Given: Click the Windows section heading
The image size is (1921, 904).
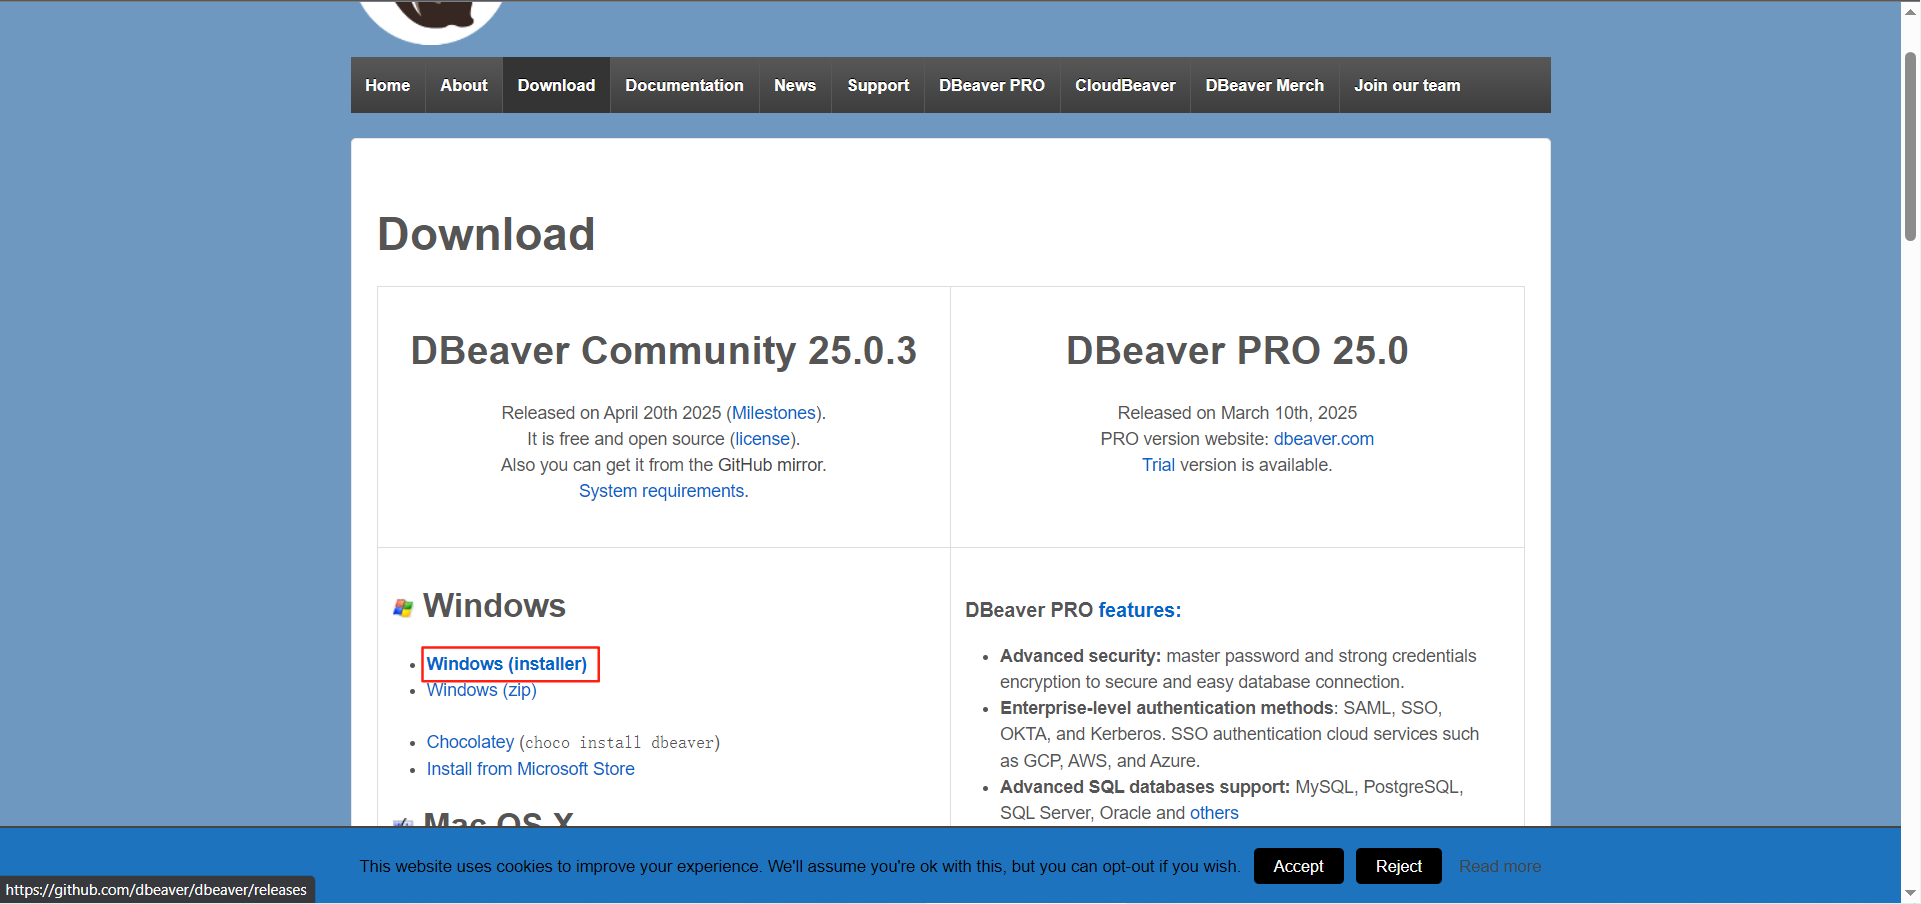Looking at the screenshot, I should (494, 606).
